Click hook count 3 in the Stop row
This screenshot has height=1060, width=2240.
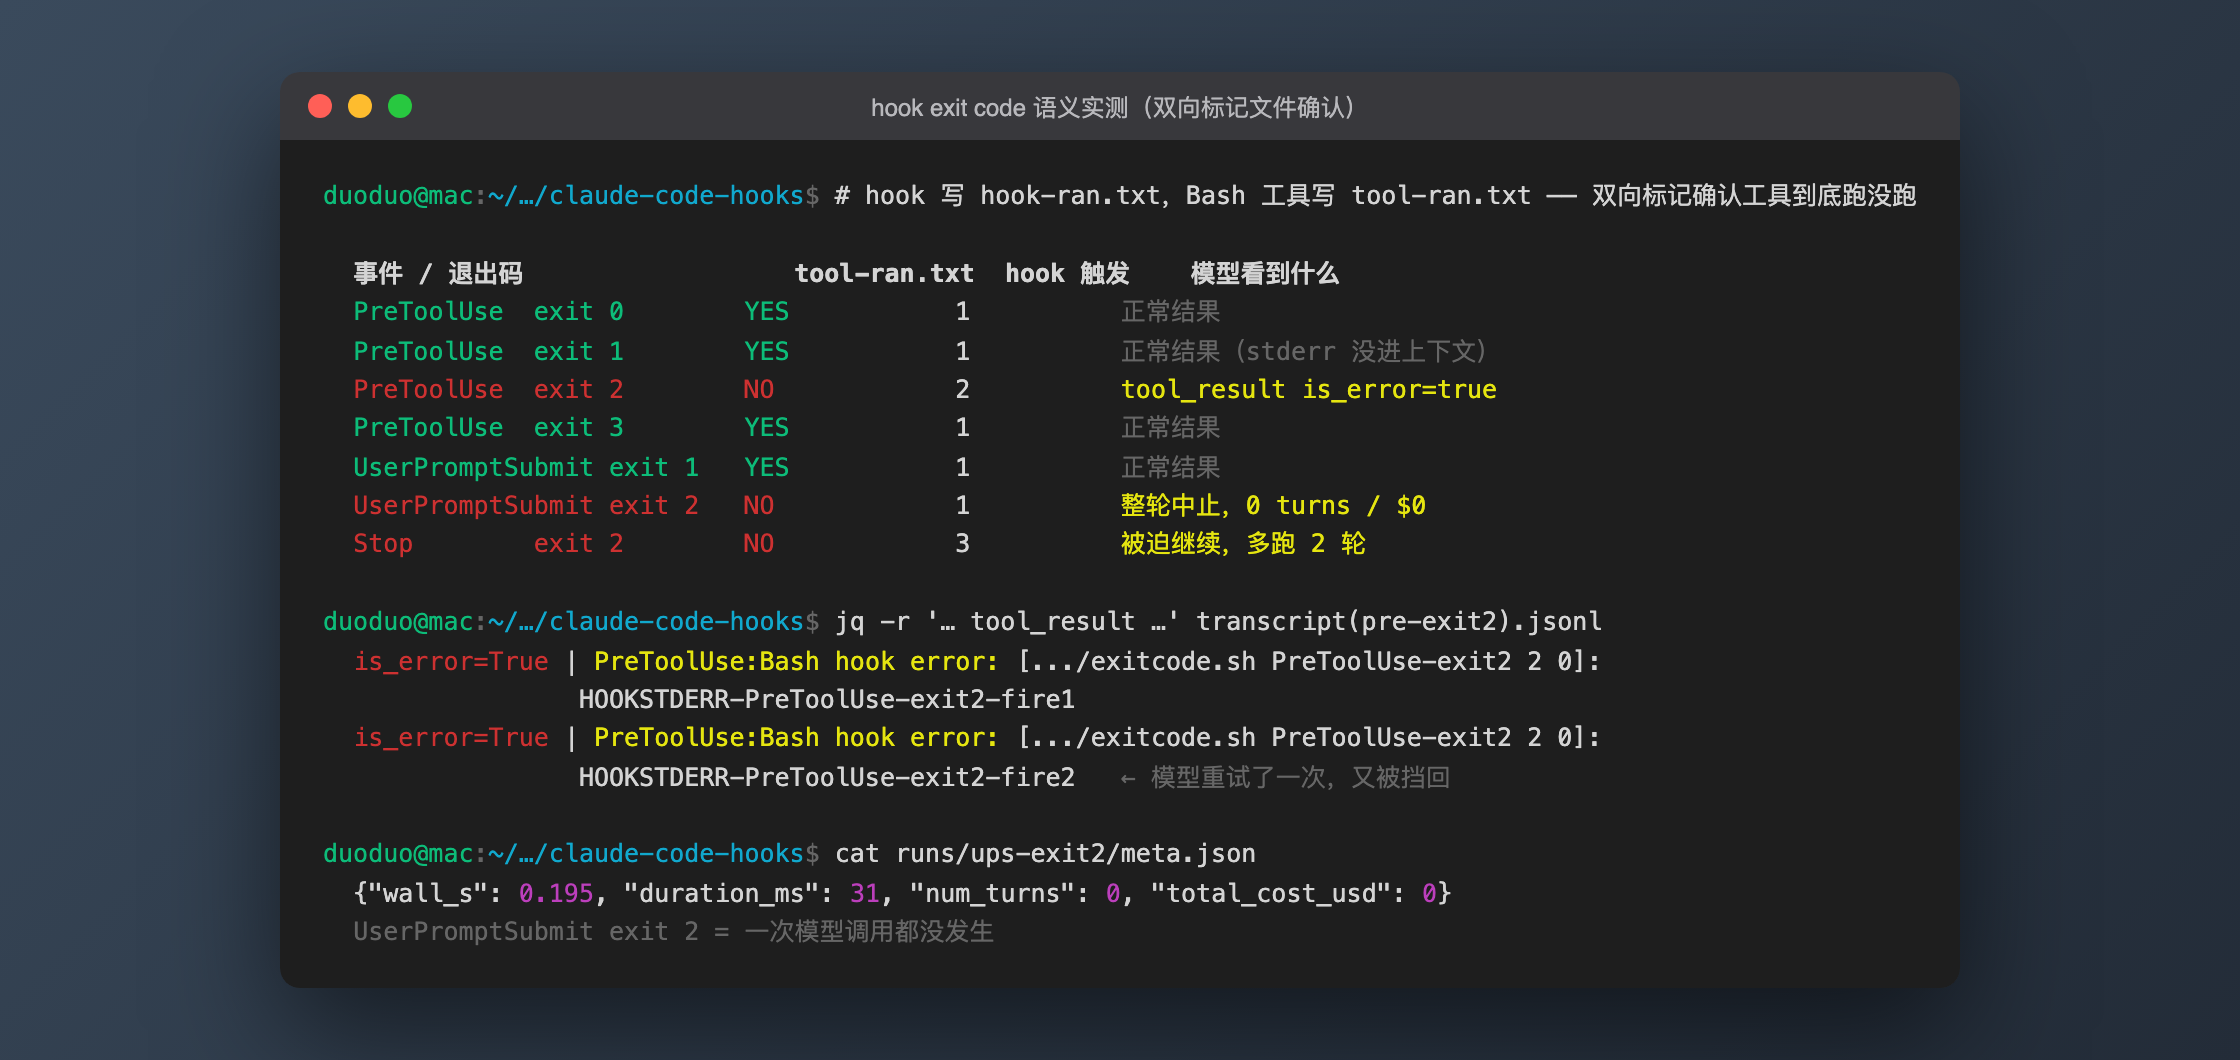[962, 543]
